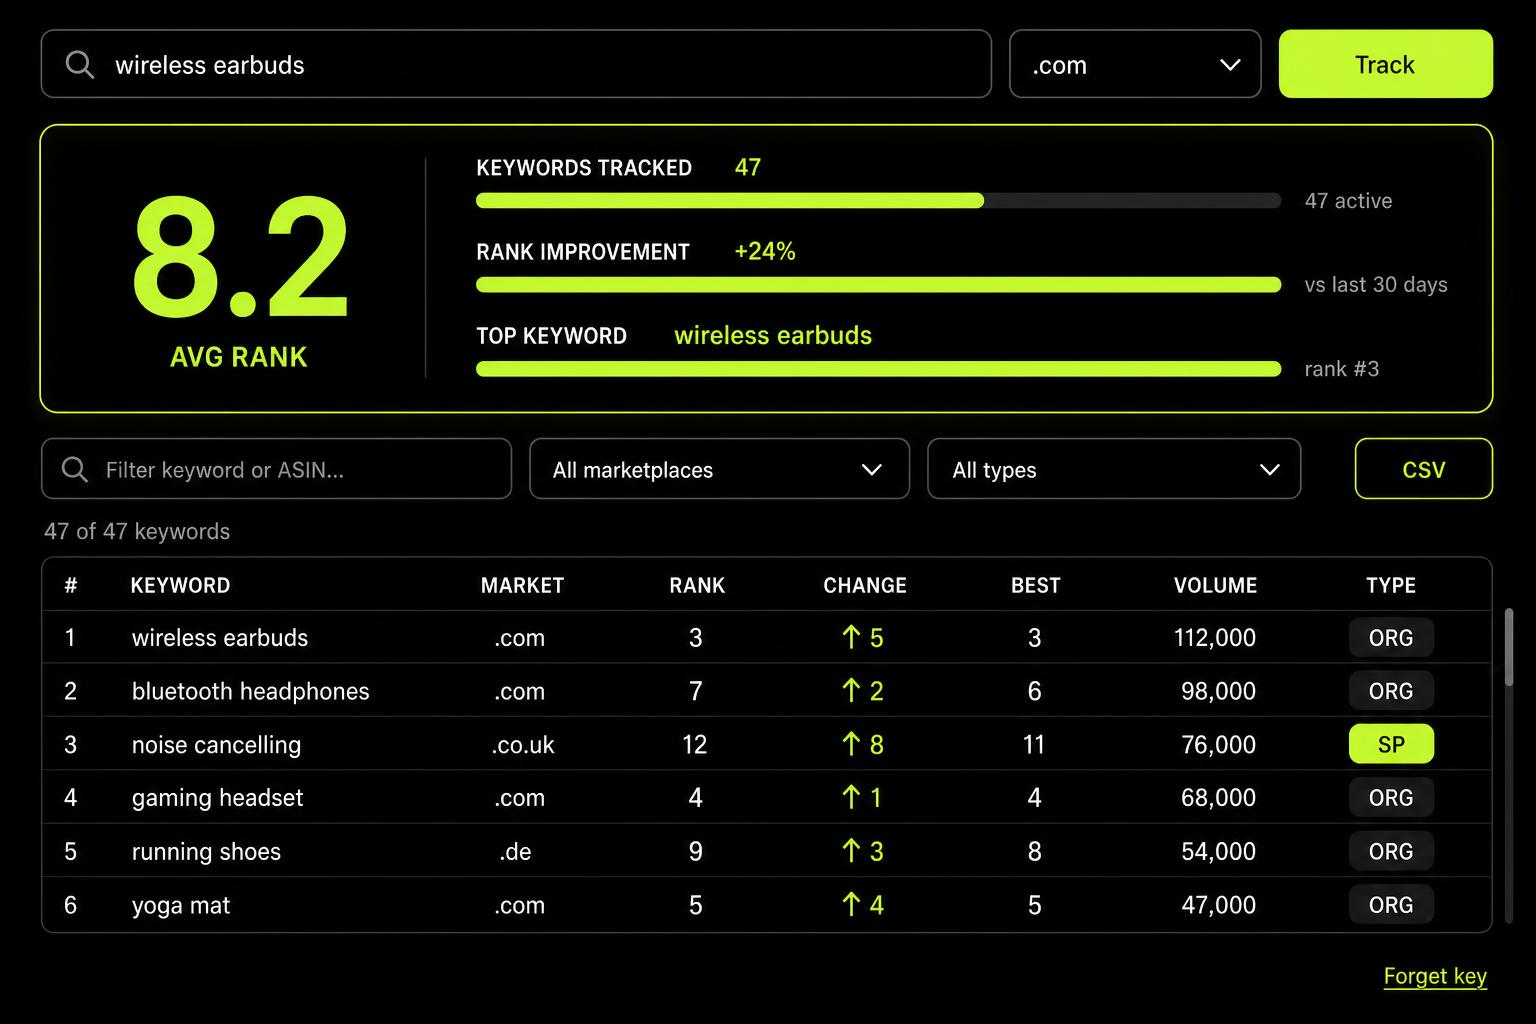Click the green wireless earbuds top keyword text

click(x=773, y=335)
